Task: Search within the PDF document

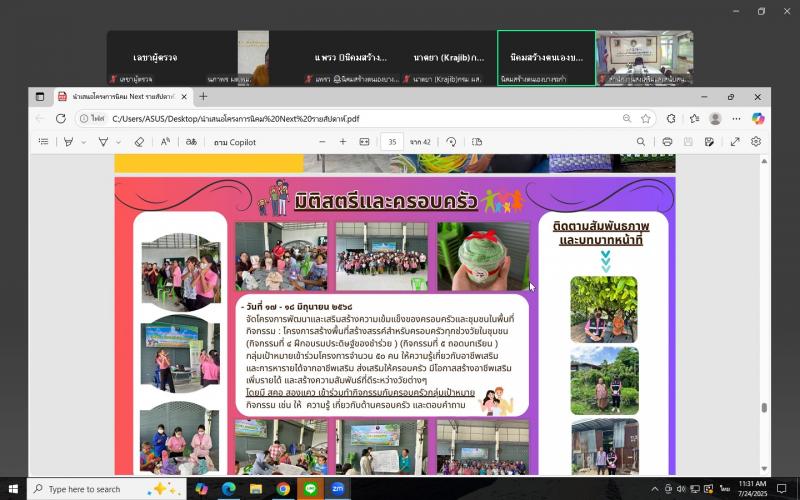Action: tap(641, 142)
